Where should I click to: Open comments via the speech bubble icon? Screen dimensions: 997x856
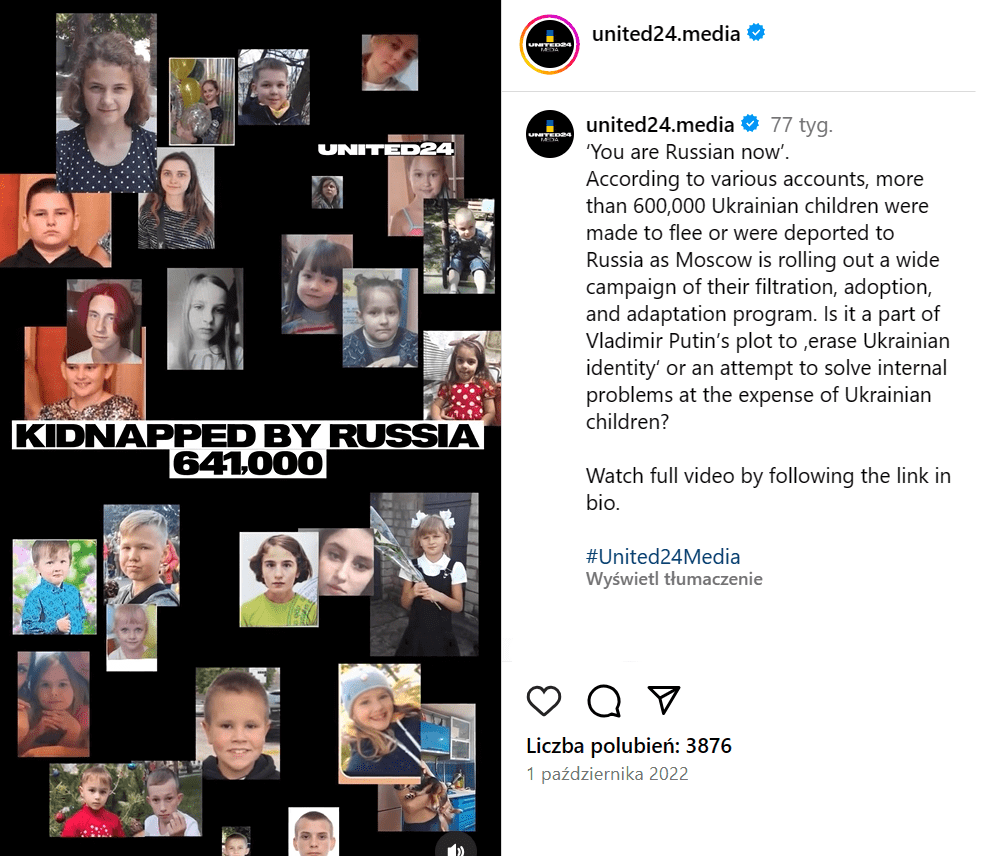coord(603,701)
